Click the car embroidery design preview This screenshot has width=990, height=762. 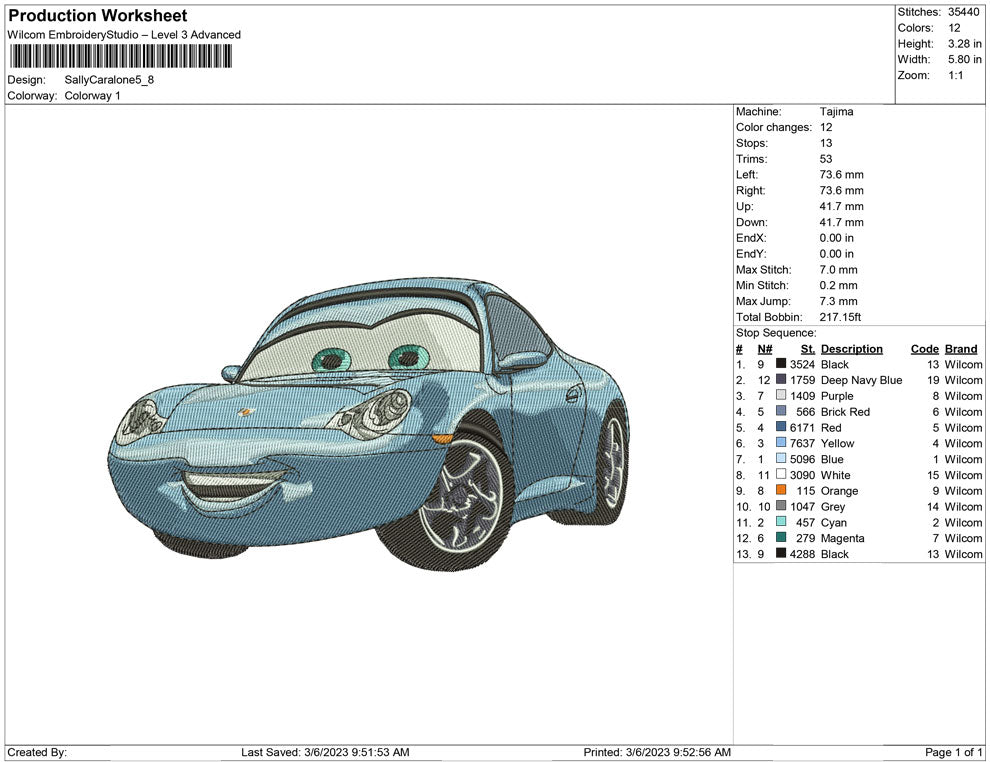tap(370, 420)
